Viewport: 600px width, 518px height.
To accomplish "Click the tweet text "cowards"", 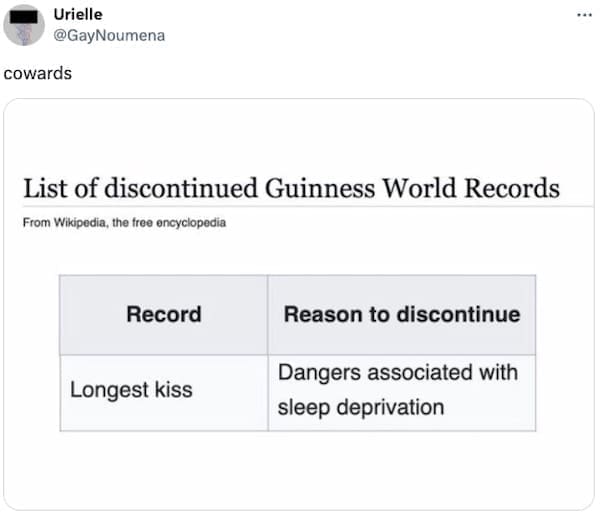I will tap(37, 73).
